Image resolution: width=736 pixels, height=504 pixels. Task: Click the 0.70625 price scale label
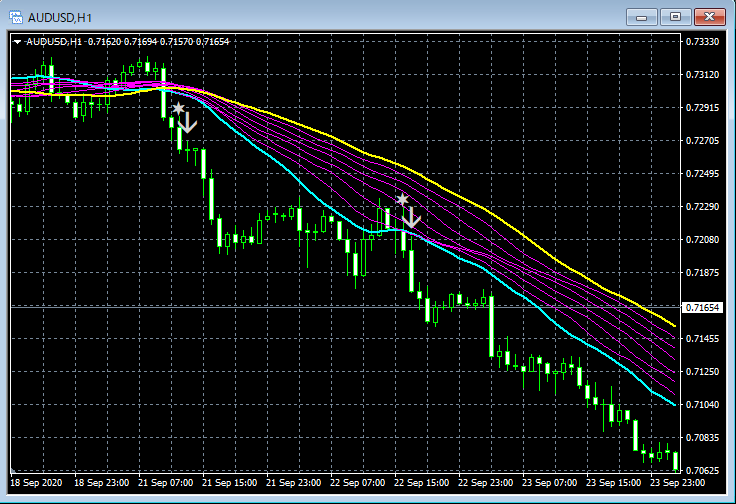tap(702, 470)
